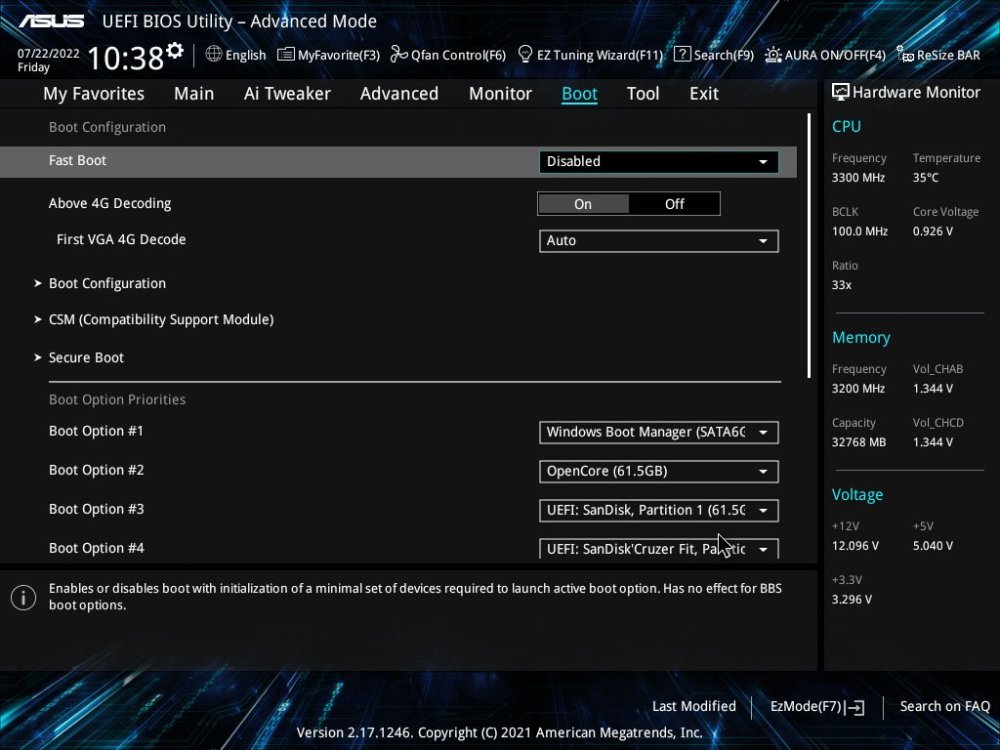Open Boot Option #1 dropdown

tap(658, 432)
